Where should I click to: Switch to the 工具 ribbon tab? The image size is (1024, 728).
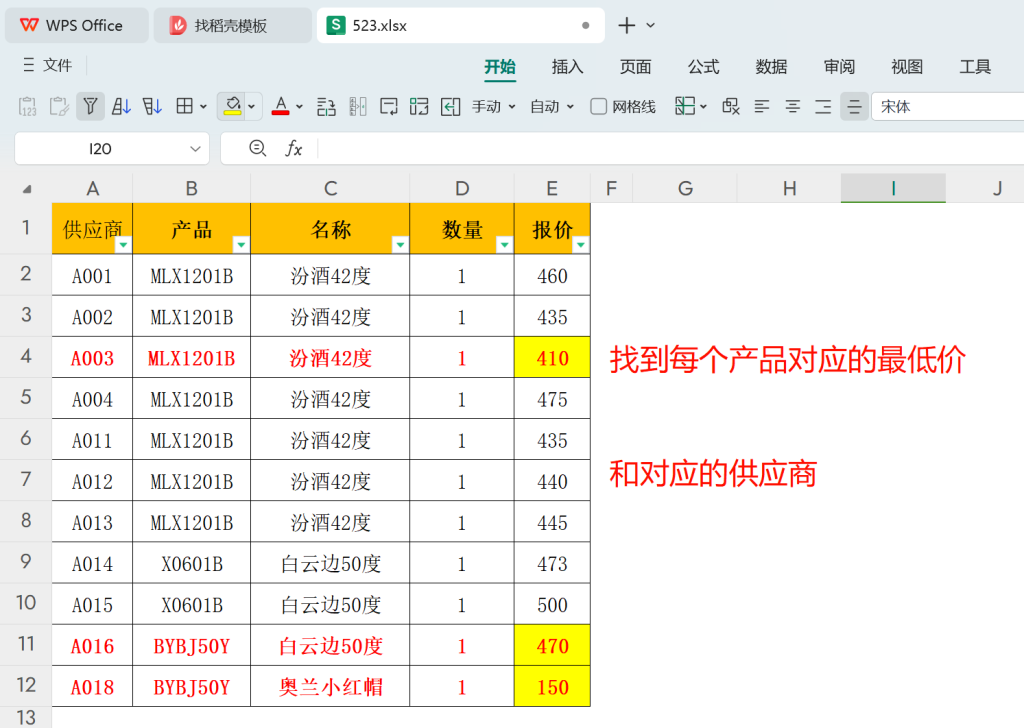[x=975, y=67]
